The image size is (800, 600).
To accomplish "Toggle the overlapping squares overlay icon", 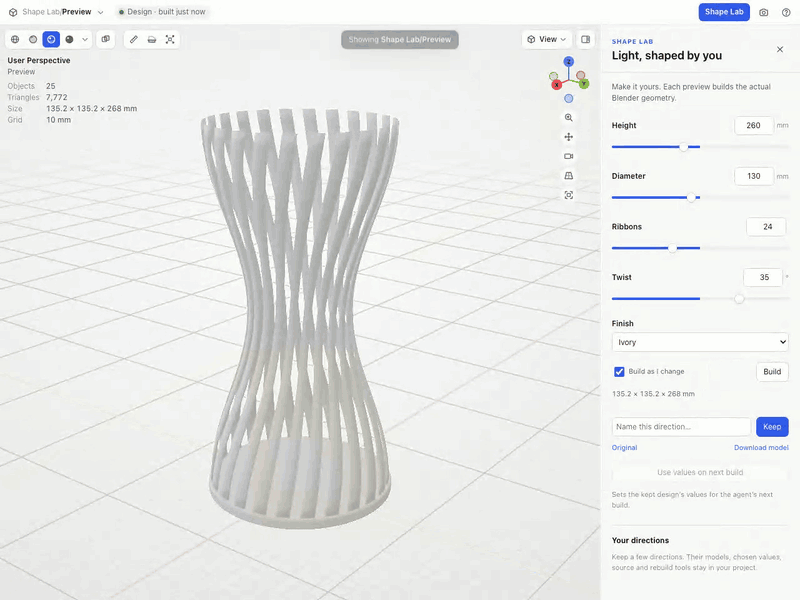I will coord(106,39).
